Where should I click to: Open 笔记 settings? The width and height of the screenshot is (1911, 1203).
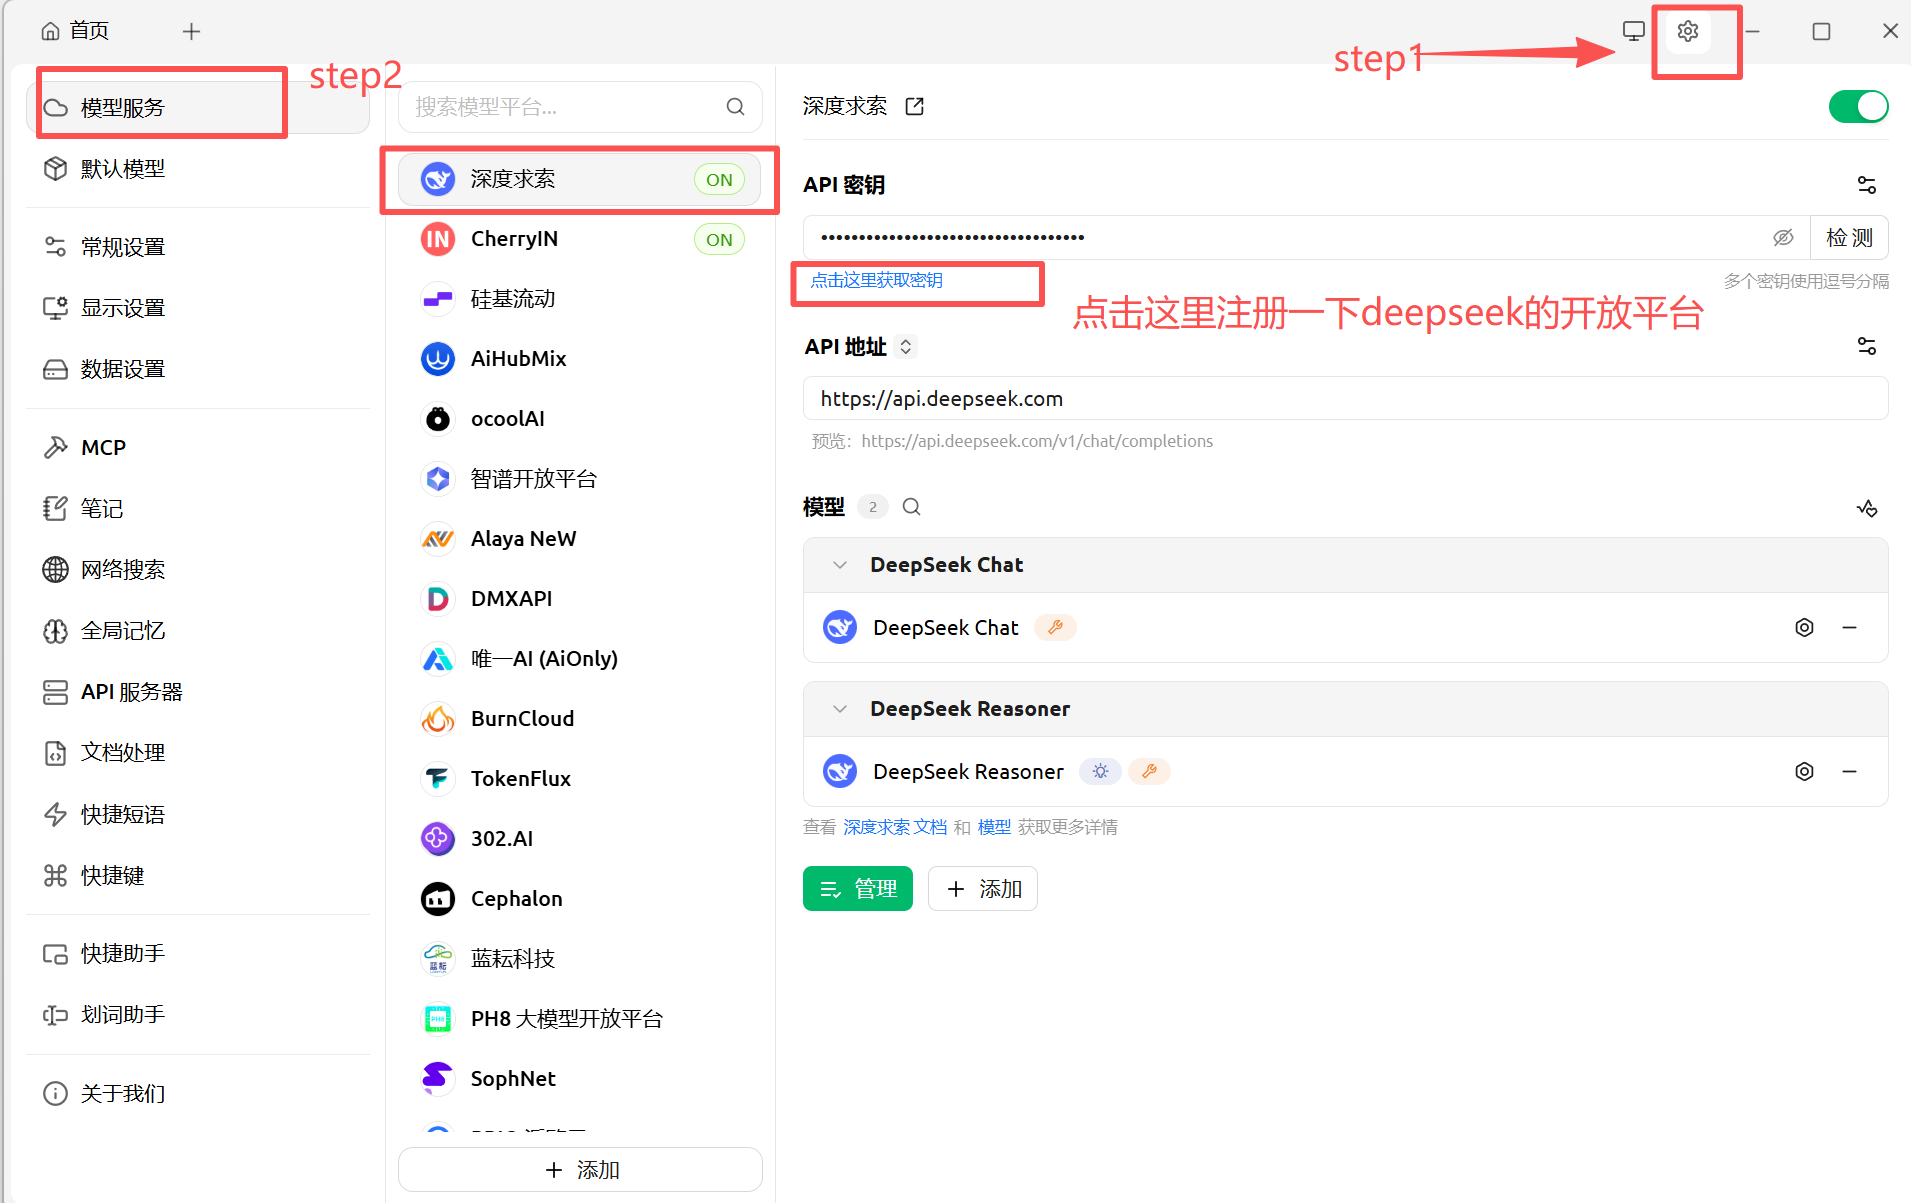point(198,508)
